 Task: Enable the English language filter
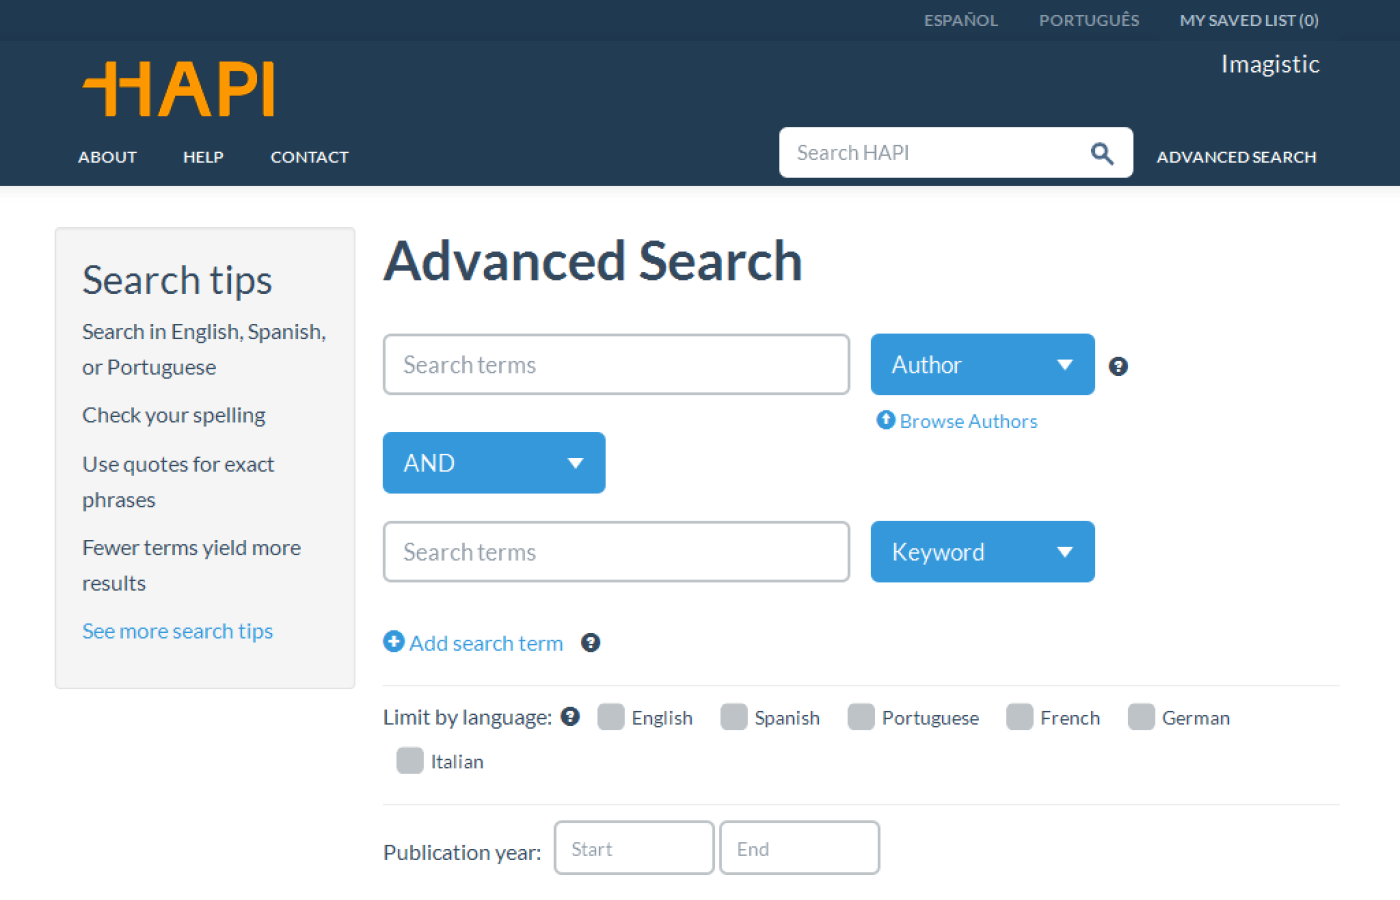(x=610, y=716)
